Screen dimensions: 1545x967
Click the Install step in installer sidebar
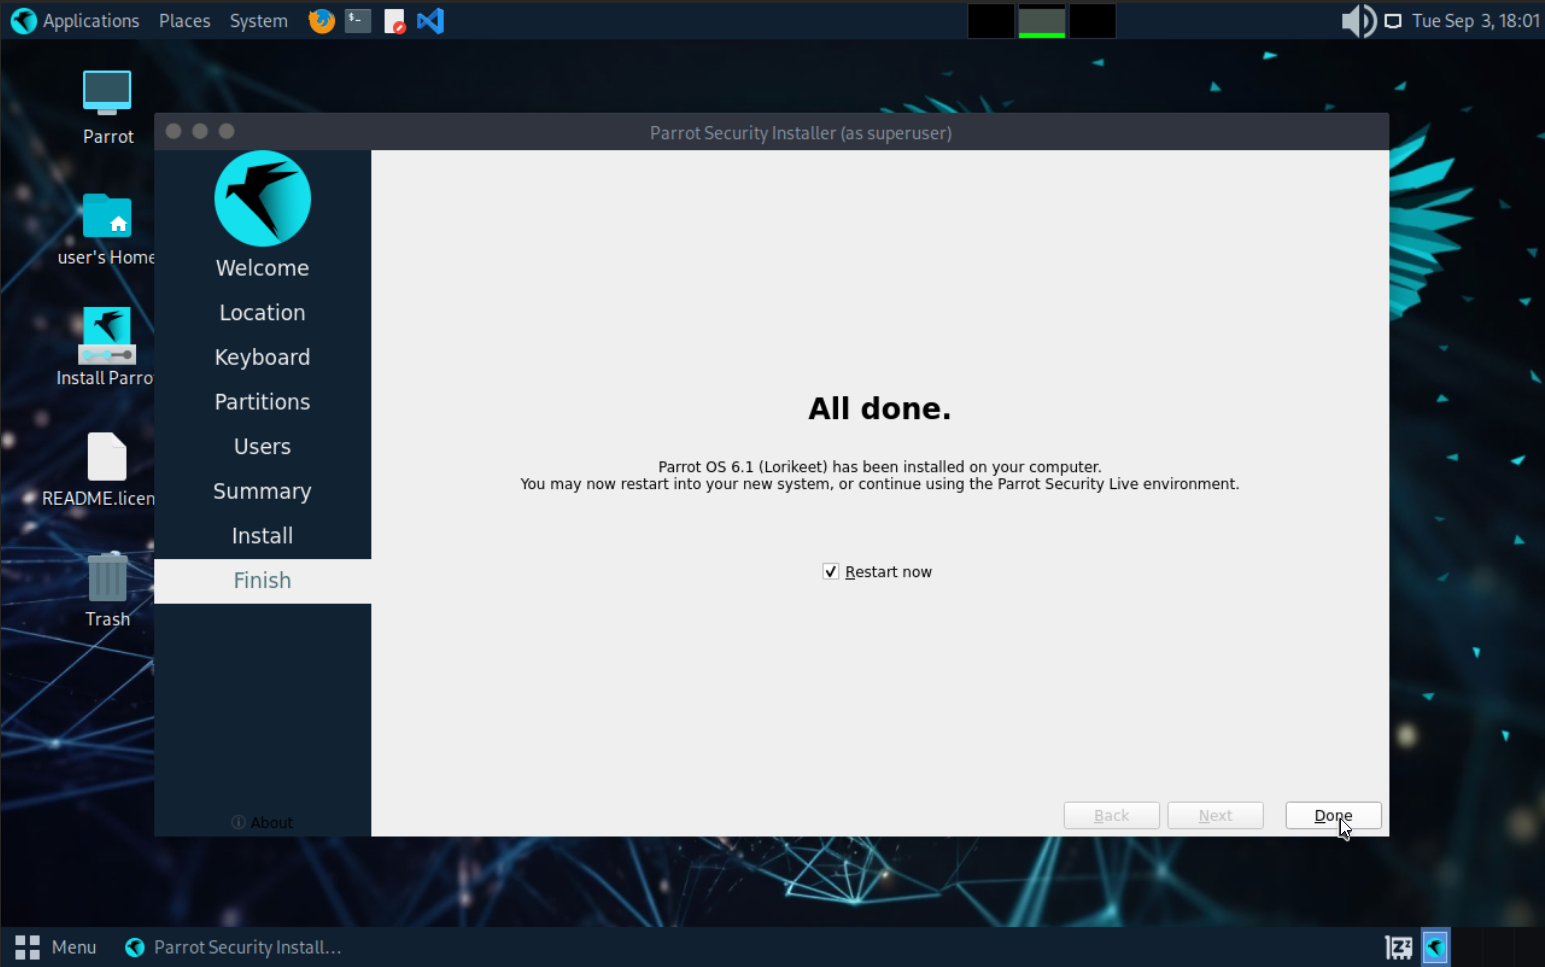262,536
